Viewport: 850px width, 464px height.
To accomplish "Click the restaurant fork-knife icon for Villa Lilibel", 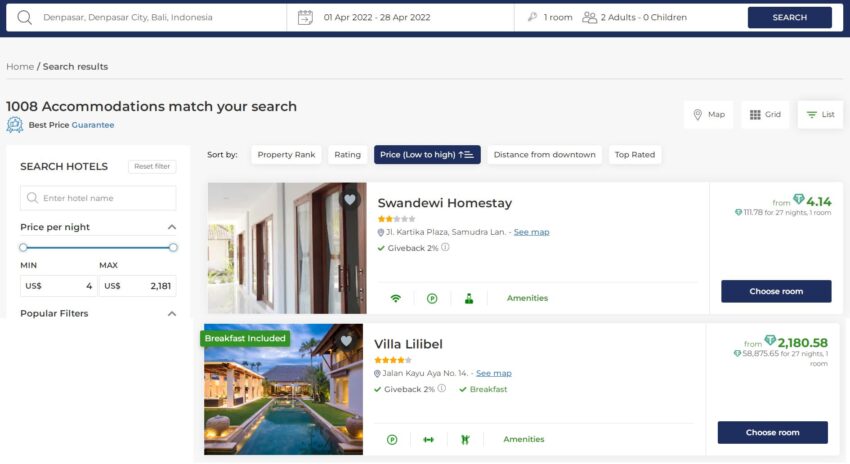I will pos(465,440).
